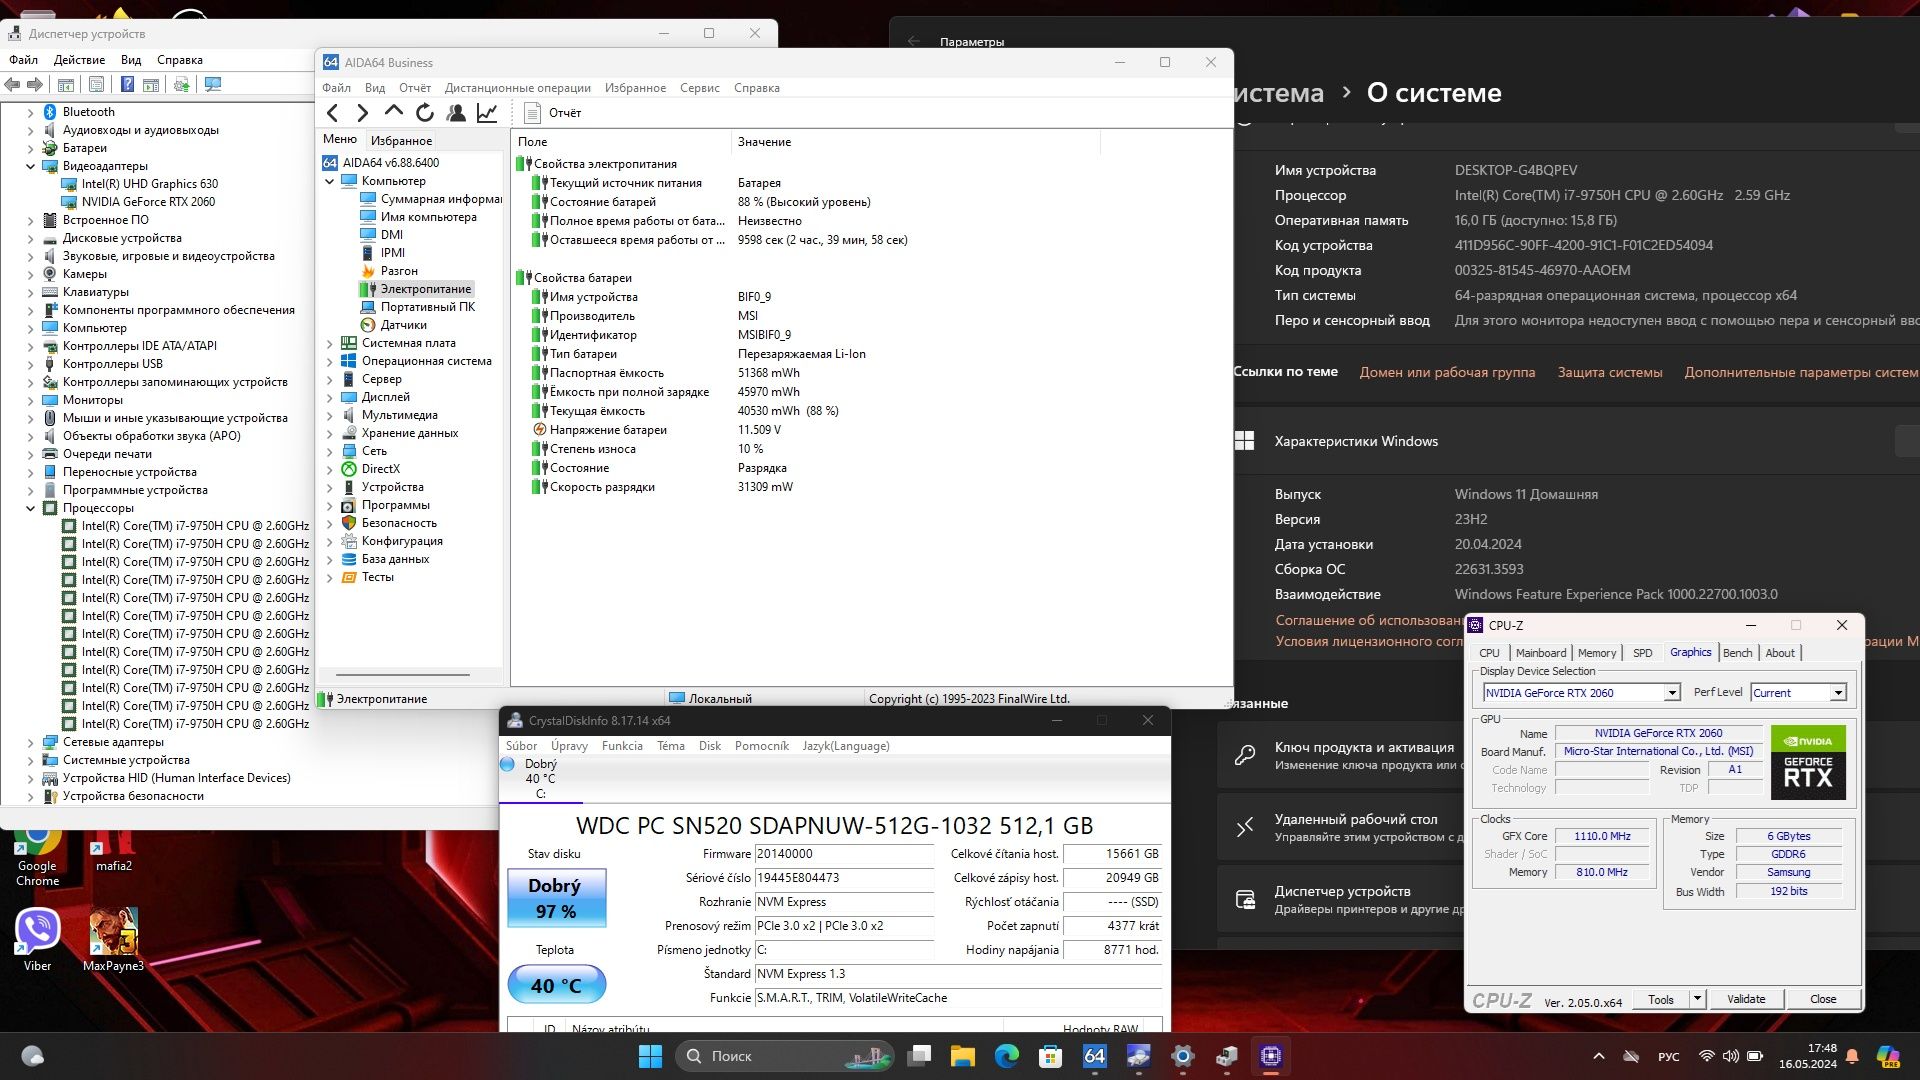Open the Funkcia menu in CrystalDiskInfo
This screenshot has width=1920, height=1080.
[x=622, y=746]
